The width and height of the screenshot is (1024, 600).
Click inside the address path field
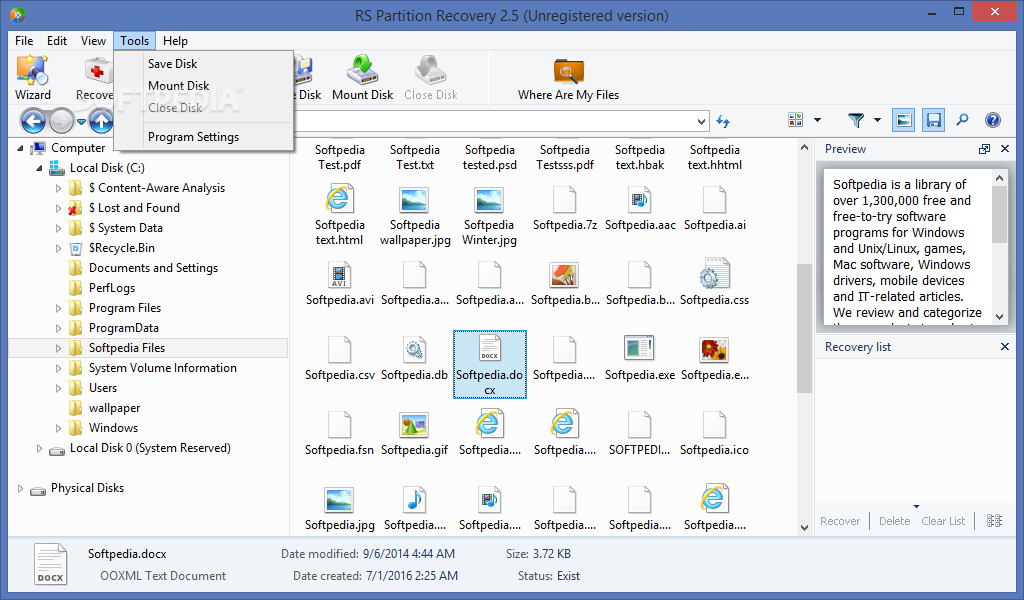493,121
